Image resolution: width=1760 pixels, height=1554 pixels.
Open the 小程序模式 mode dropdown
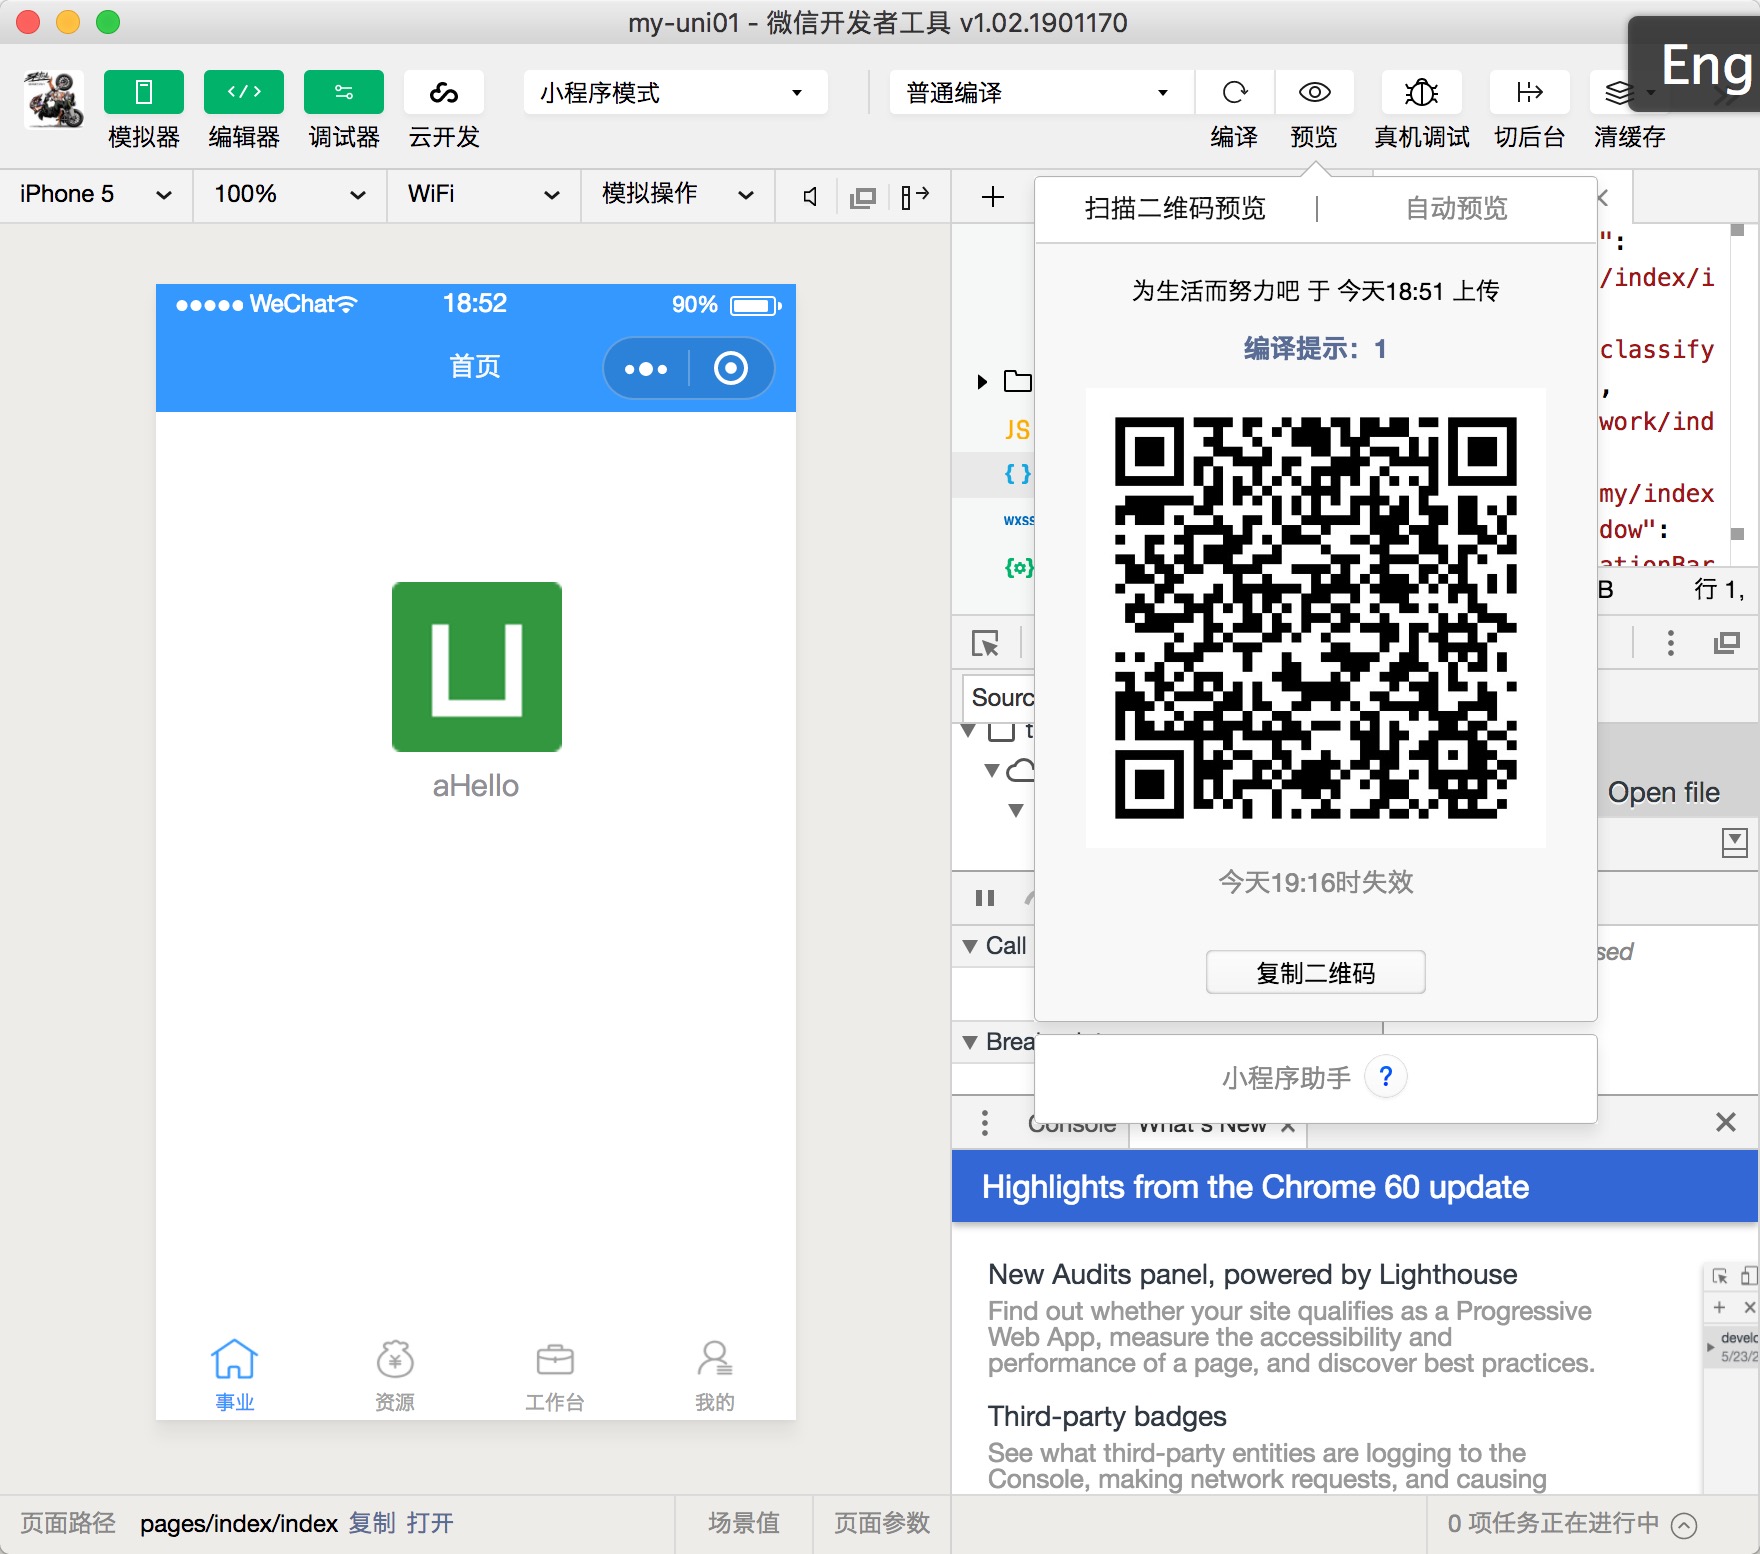pyautogui.click(x=675, y=92)
